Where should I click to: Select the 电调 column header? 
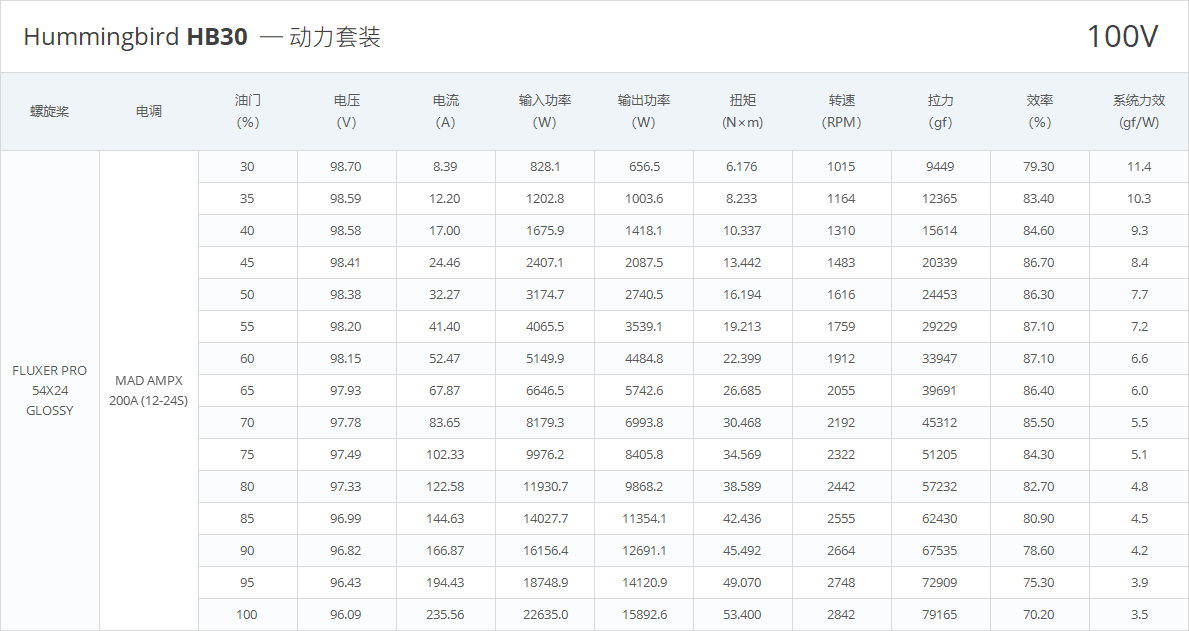click(x=149, y=111)
